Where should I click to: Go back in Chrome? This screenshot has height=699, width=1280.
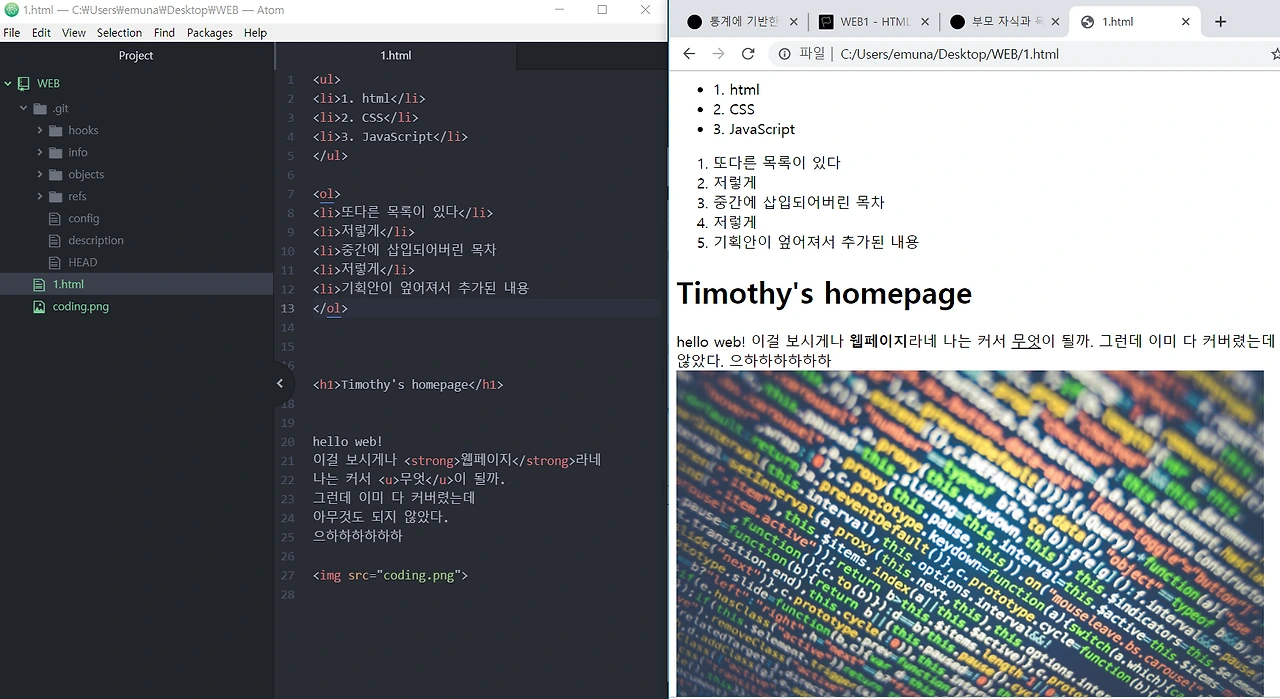(689, 54)
